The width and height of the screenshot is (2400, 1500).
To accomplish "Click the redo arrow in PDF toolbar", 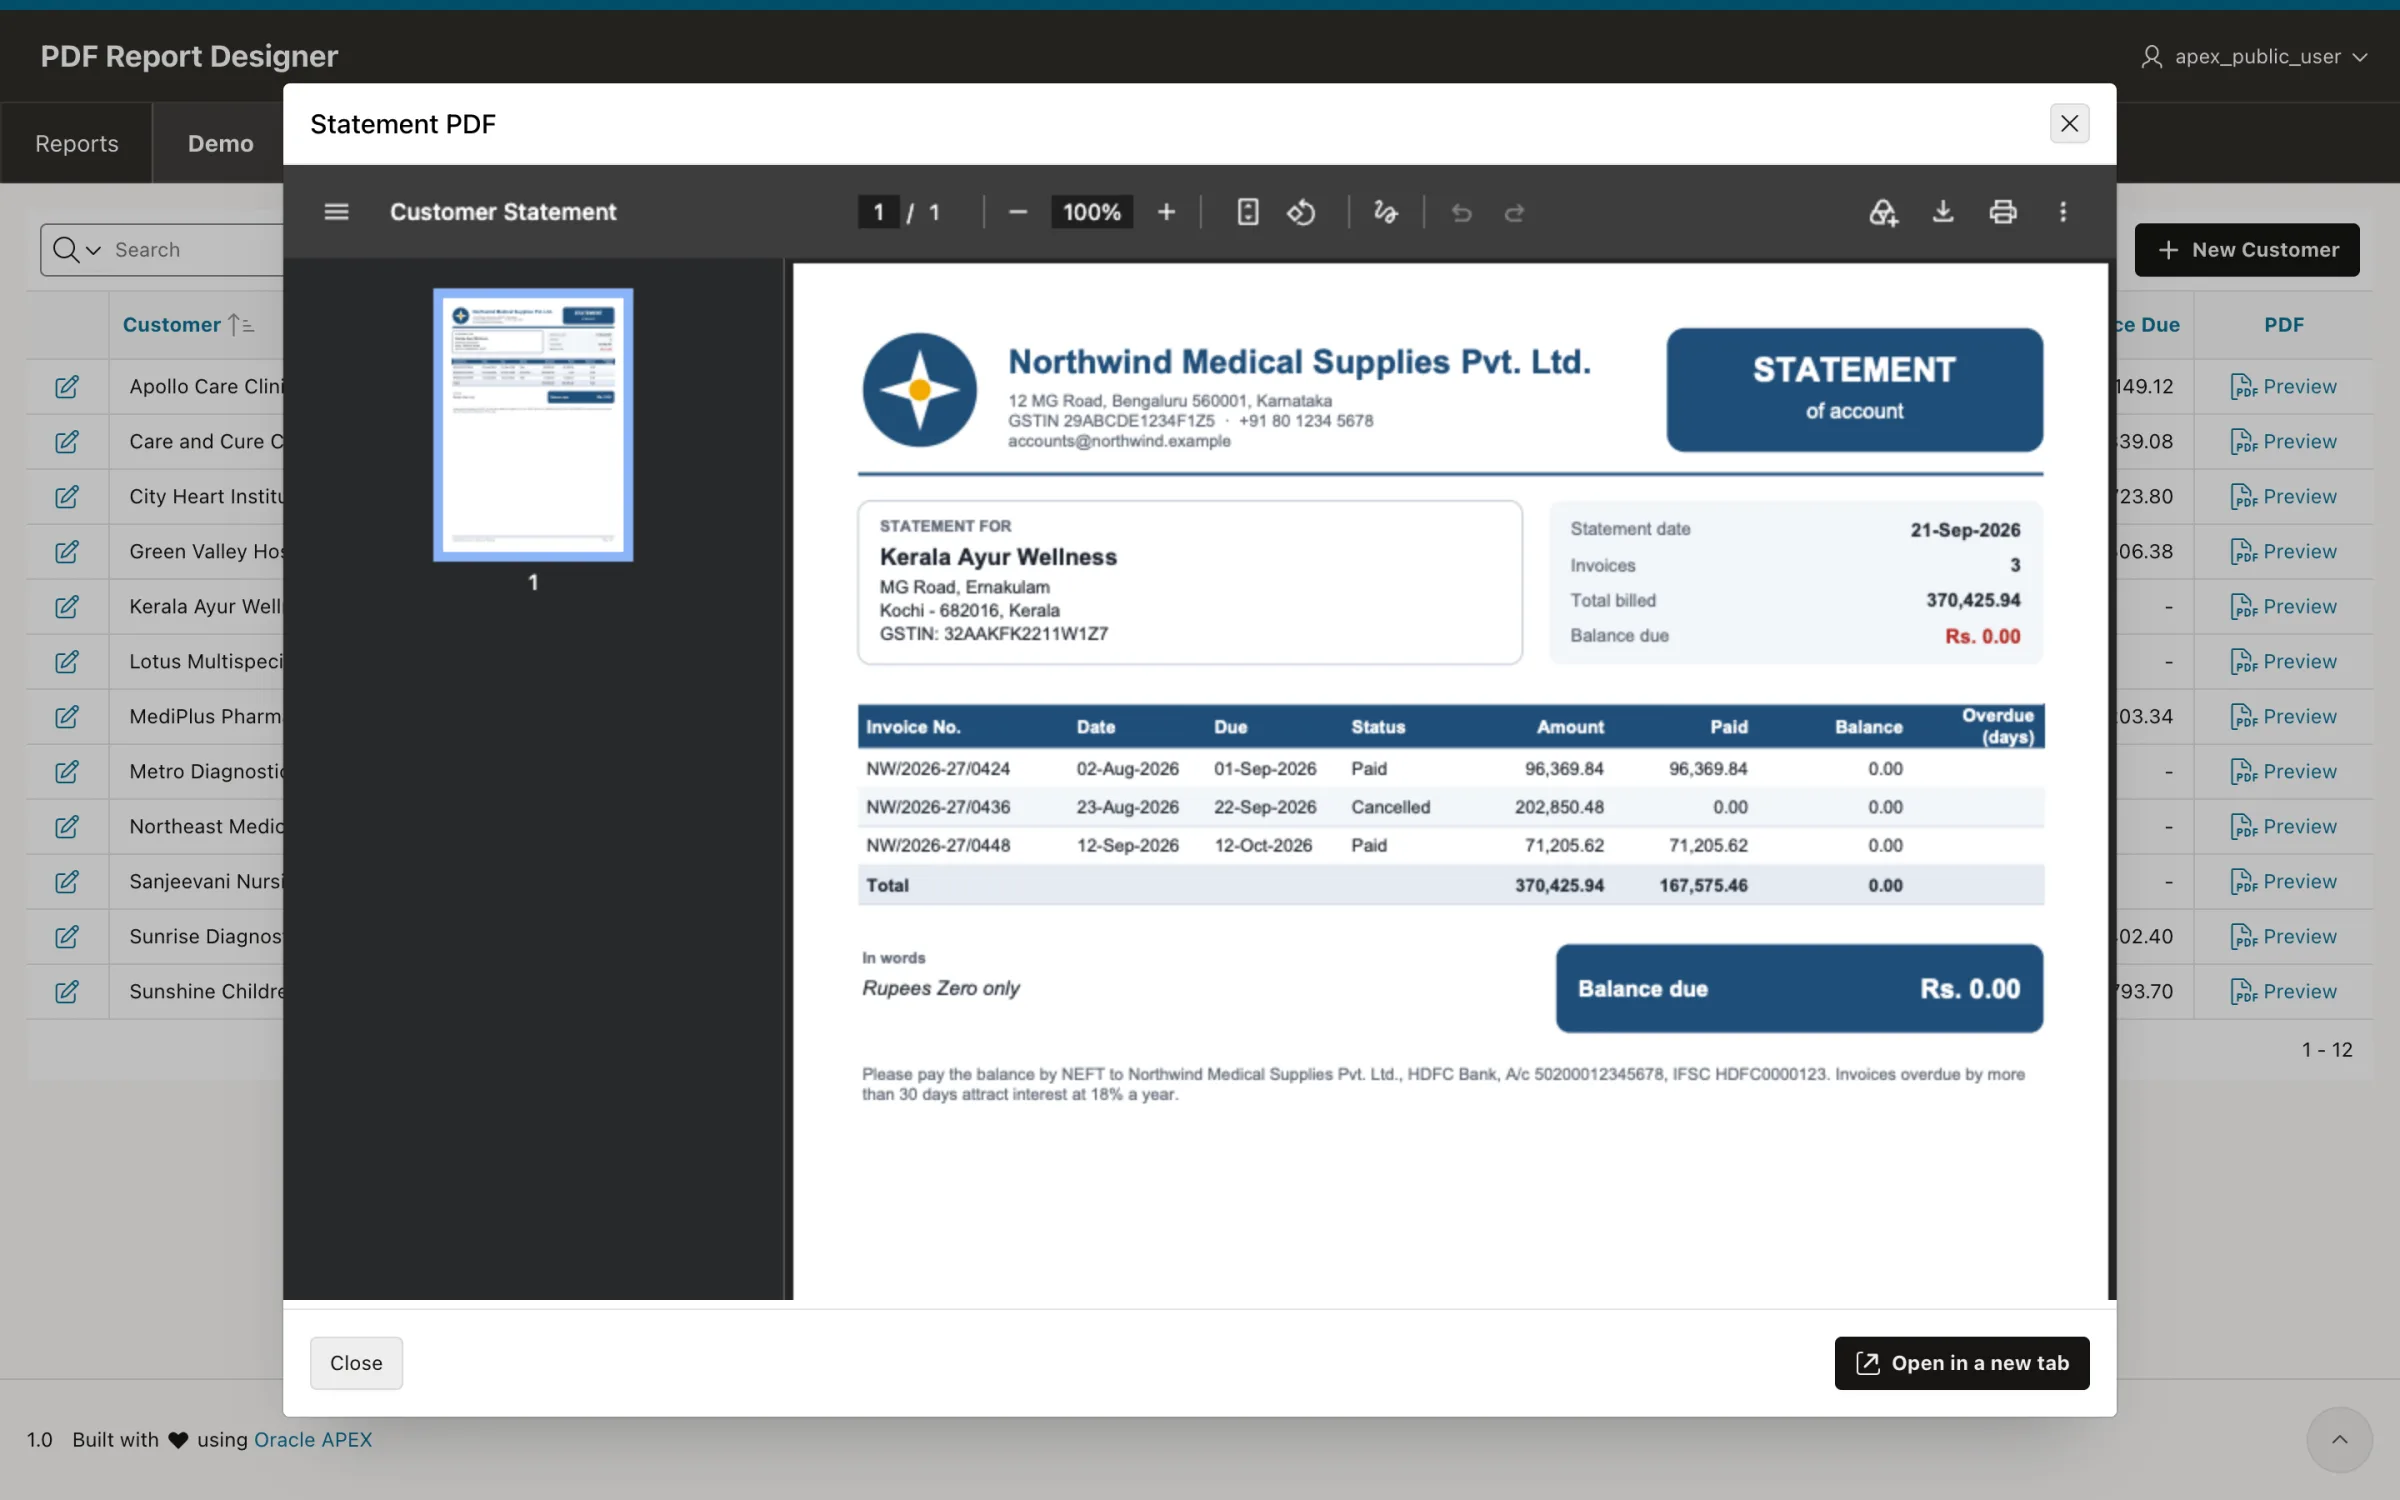I will (1514, 212).
